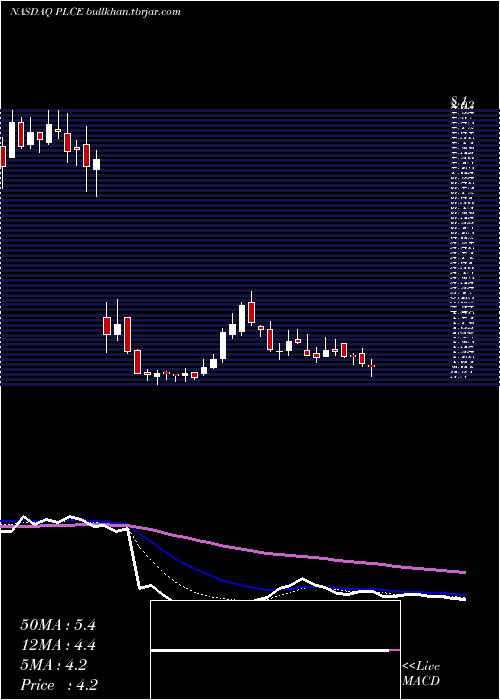The image size is (500, 700).
Task: Click the 50MA : 5.4 label
Action: coord(58,625)
